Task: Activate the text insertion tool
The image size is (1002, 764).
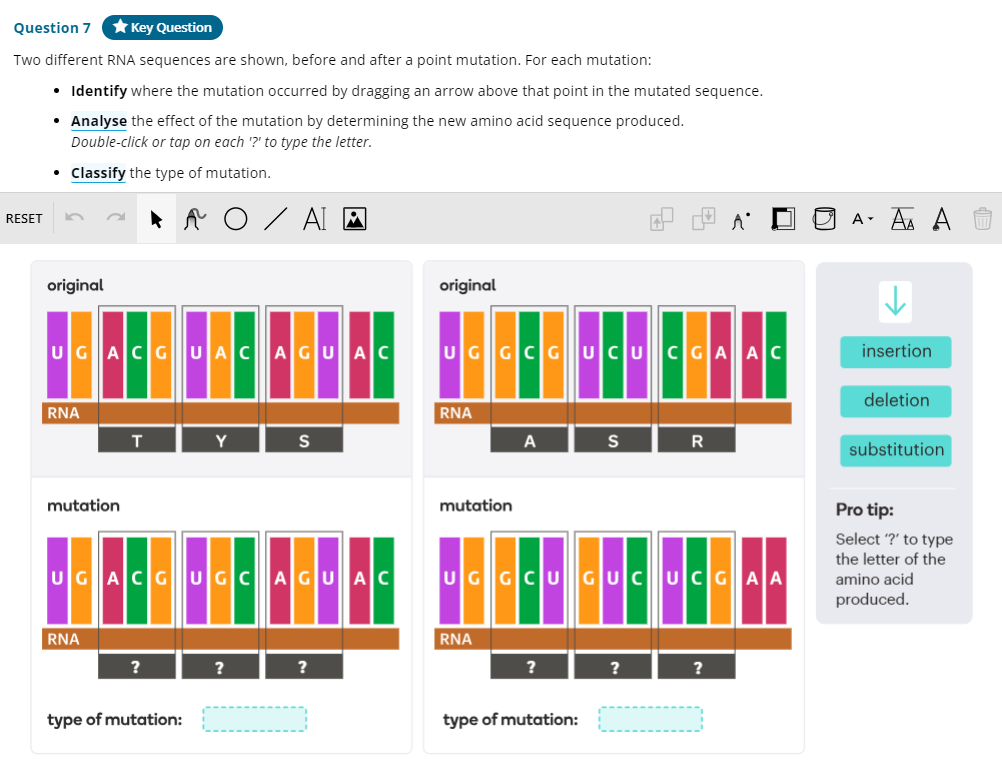Action: coord(314,218)
